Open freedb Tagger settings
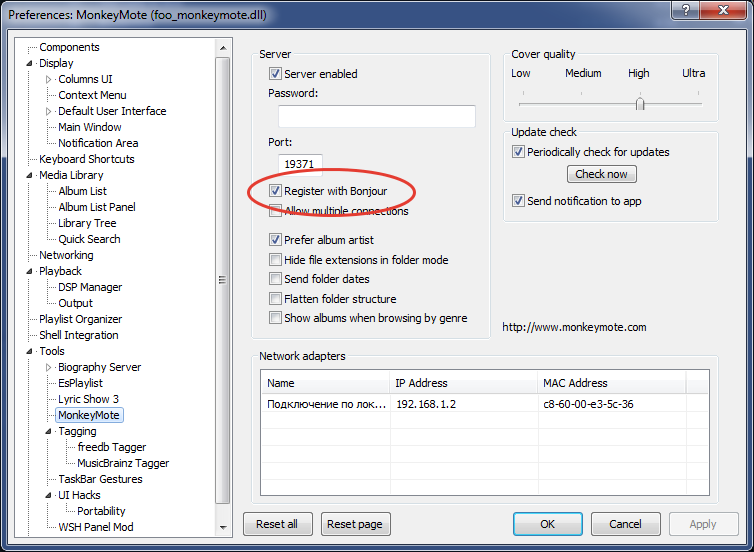The width and height of the screenshot is (754, 552). pos(112,447)
